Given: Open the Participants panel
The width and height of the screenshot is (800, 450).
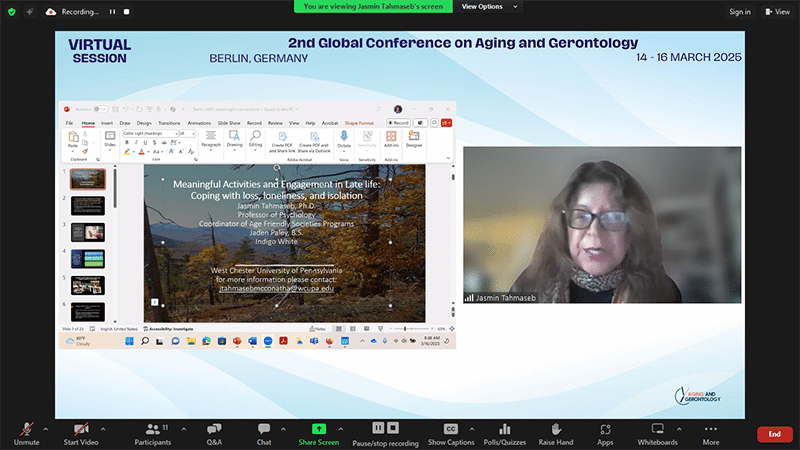Looking at the screenshot, I should [x=151, y=428].
